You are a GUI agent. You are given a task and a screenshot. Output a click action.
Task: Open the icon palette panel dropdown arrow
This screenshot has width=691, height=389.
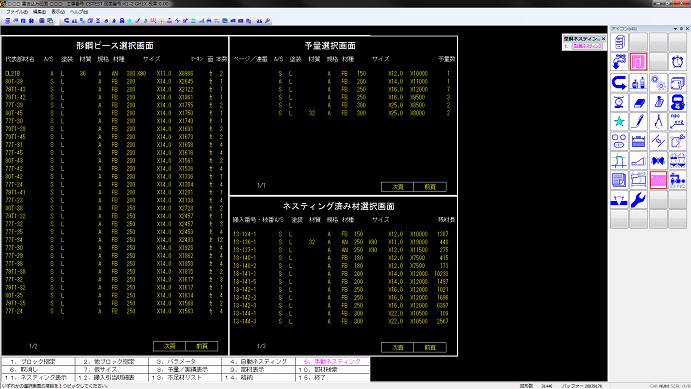(675, 29)
